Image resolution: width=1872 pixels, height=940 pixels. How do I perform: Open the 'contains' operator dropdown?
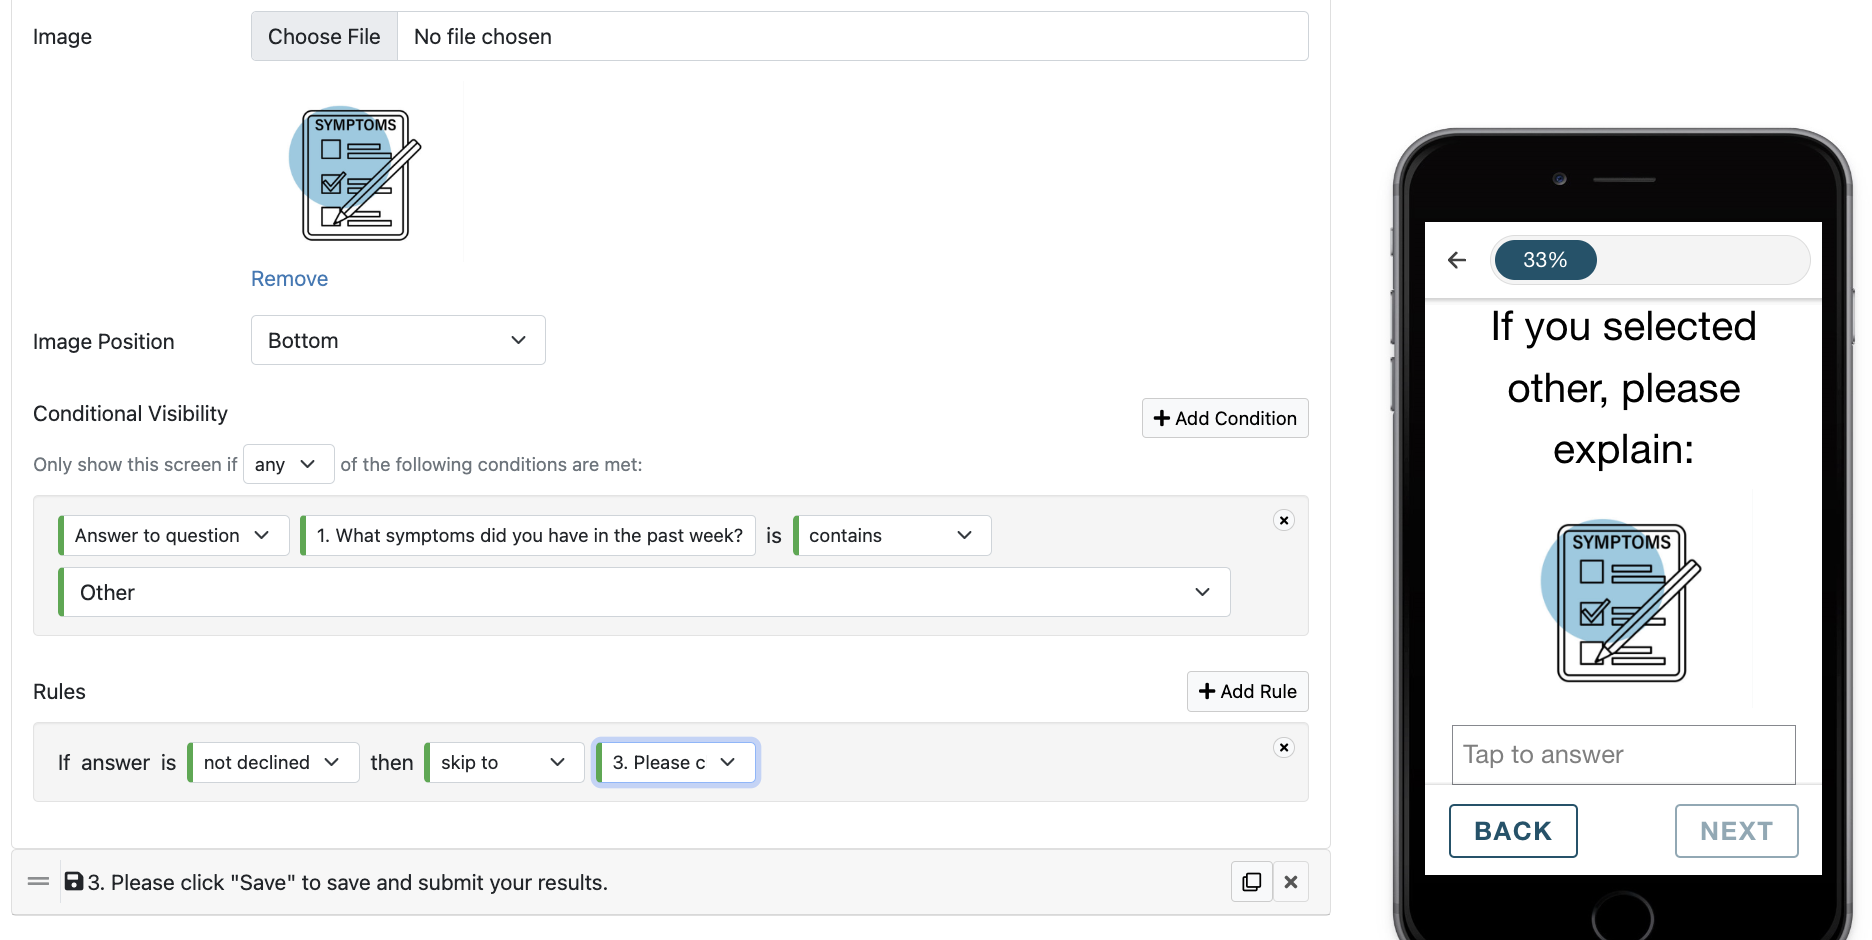(x=892, y=535)
